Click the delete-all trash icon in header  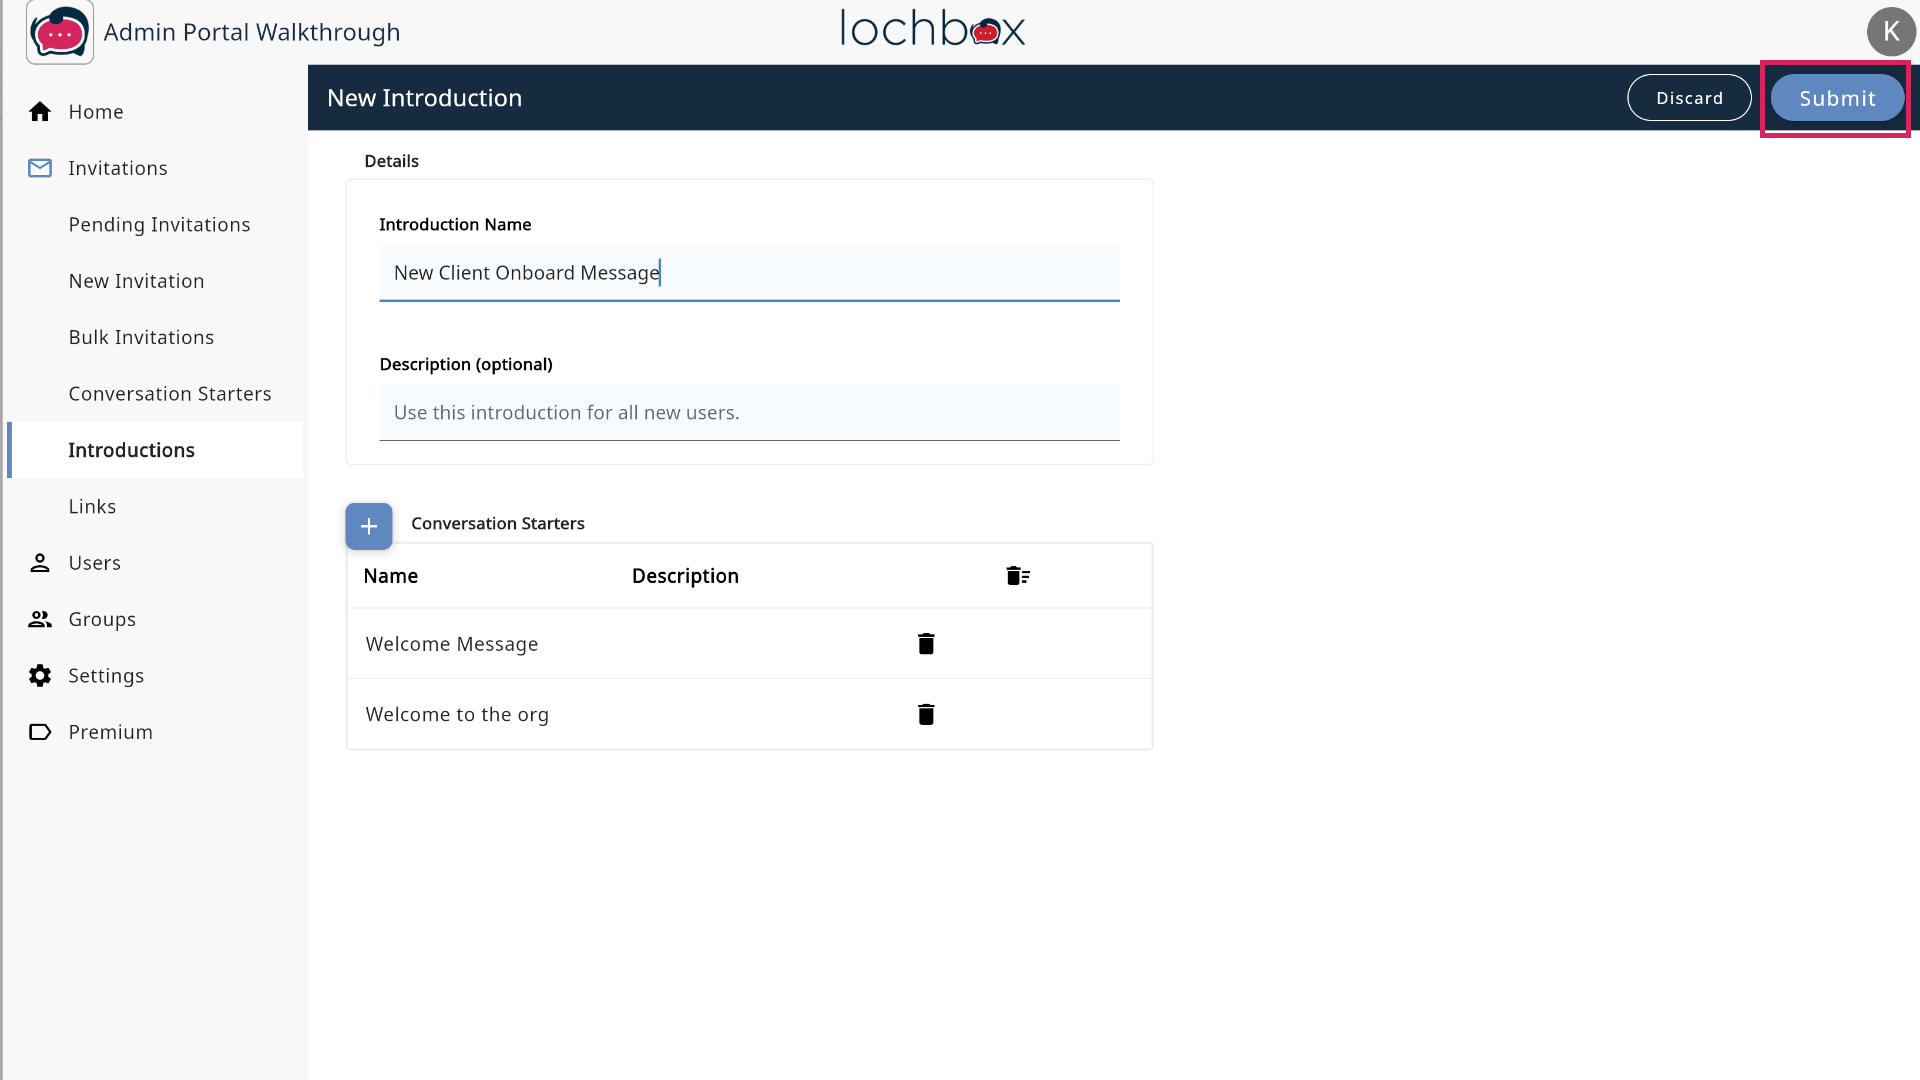tap(1017, 576)
